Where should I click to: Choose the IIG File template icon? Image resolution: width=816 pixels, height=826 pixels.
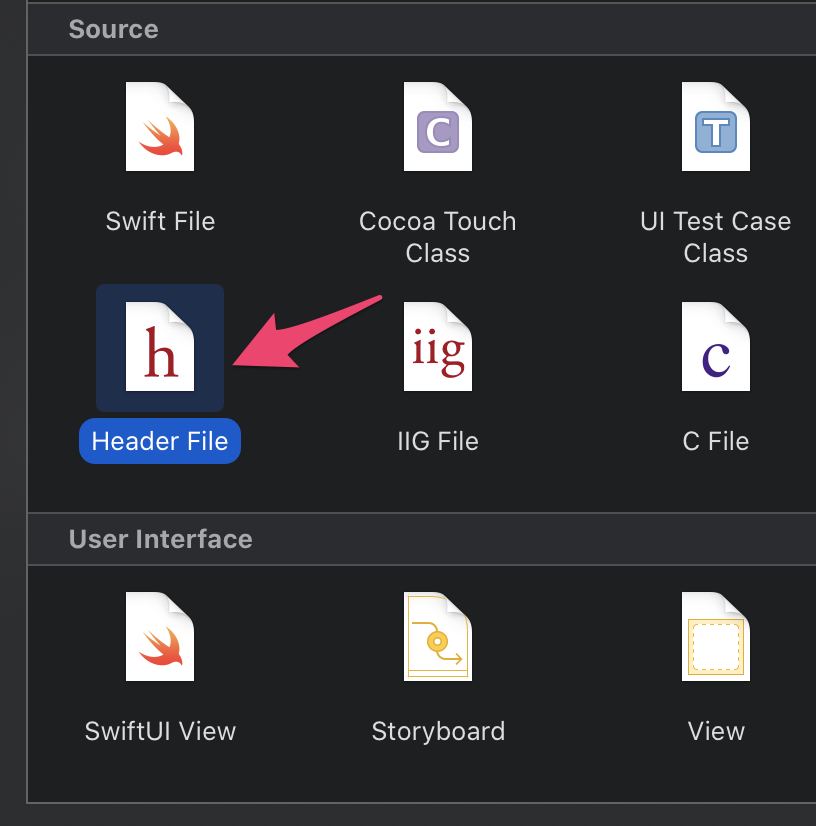coord(438,347)
